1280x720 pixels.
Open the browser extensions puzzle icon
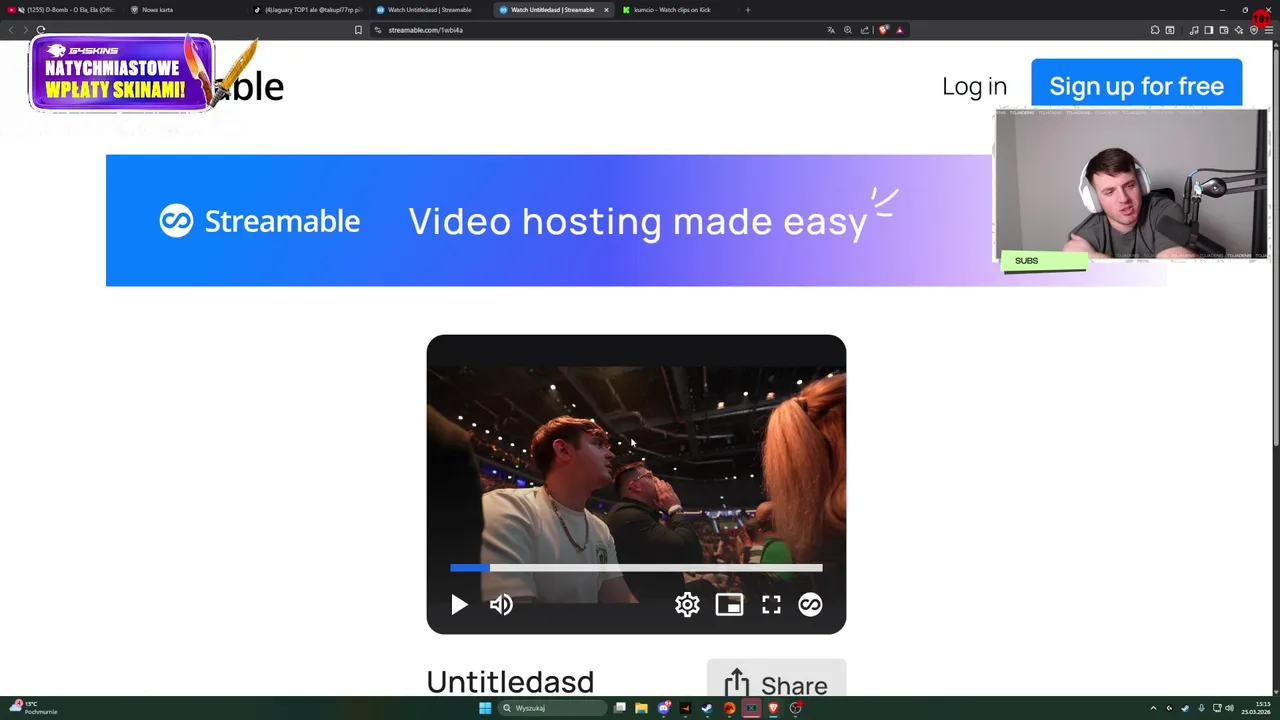[x=1154, y=30]
